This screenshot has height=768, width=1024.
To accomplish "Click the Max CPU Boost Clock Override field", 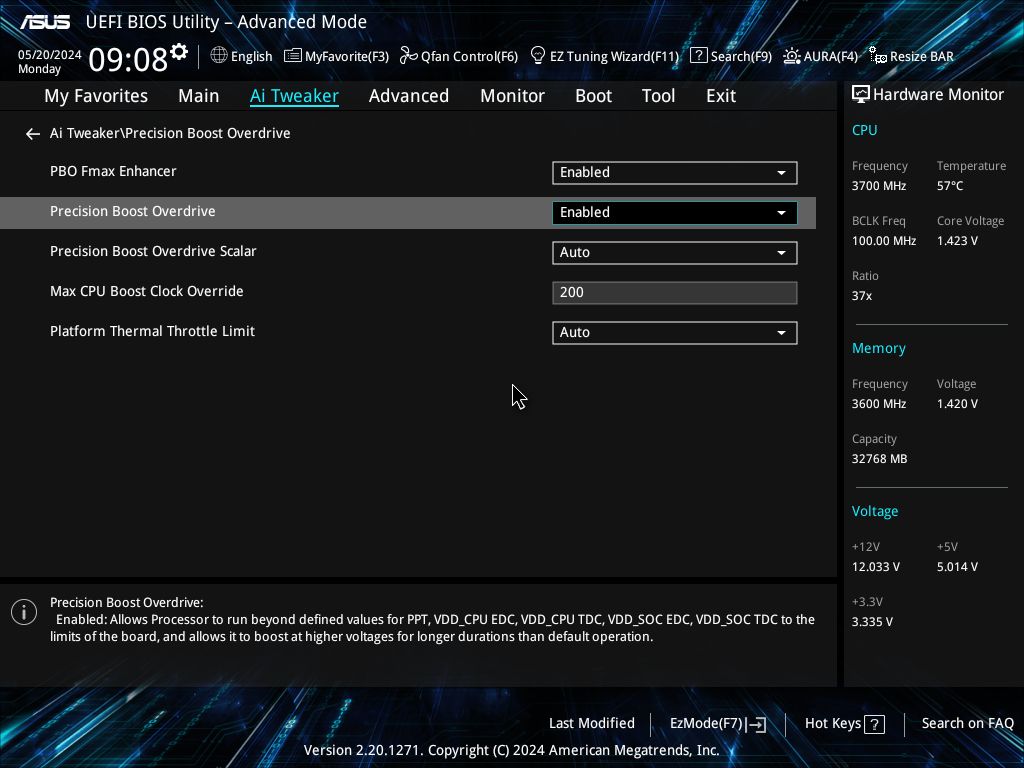I will tap(675, 293).
